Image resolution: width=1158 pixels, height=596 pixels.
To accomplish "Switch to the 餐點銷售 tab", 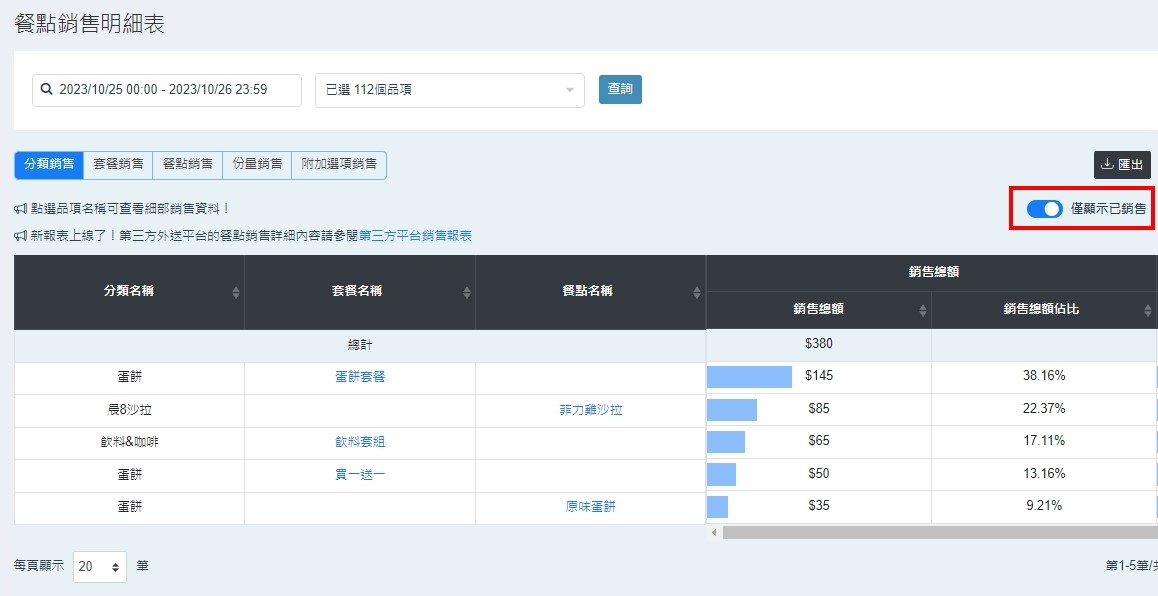I will point(187,165).
